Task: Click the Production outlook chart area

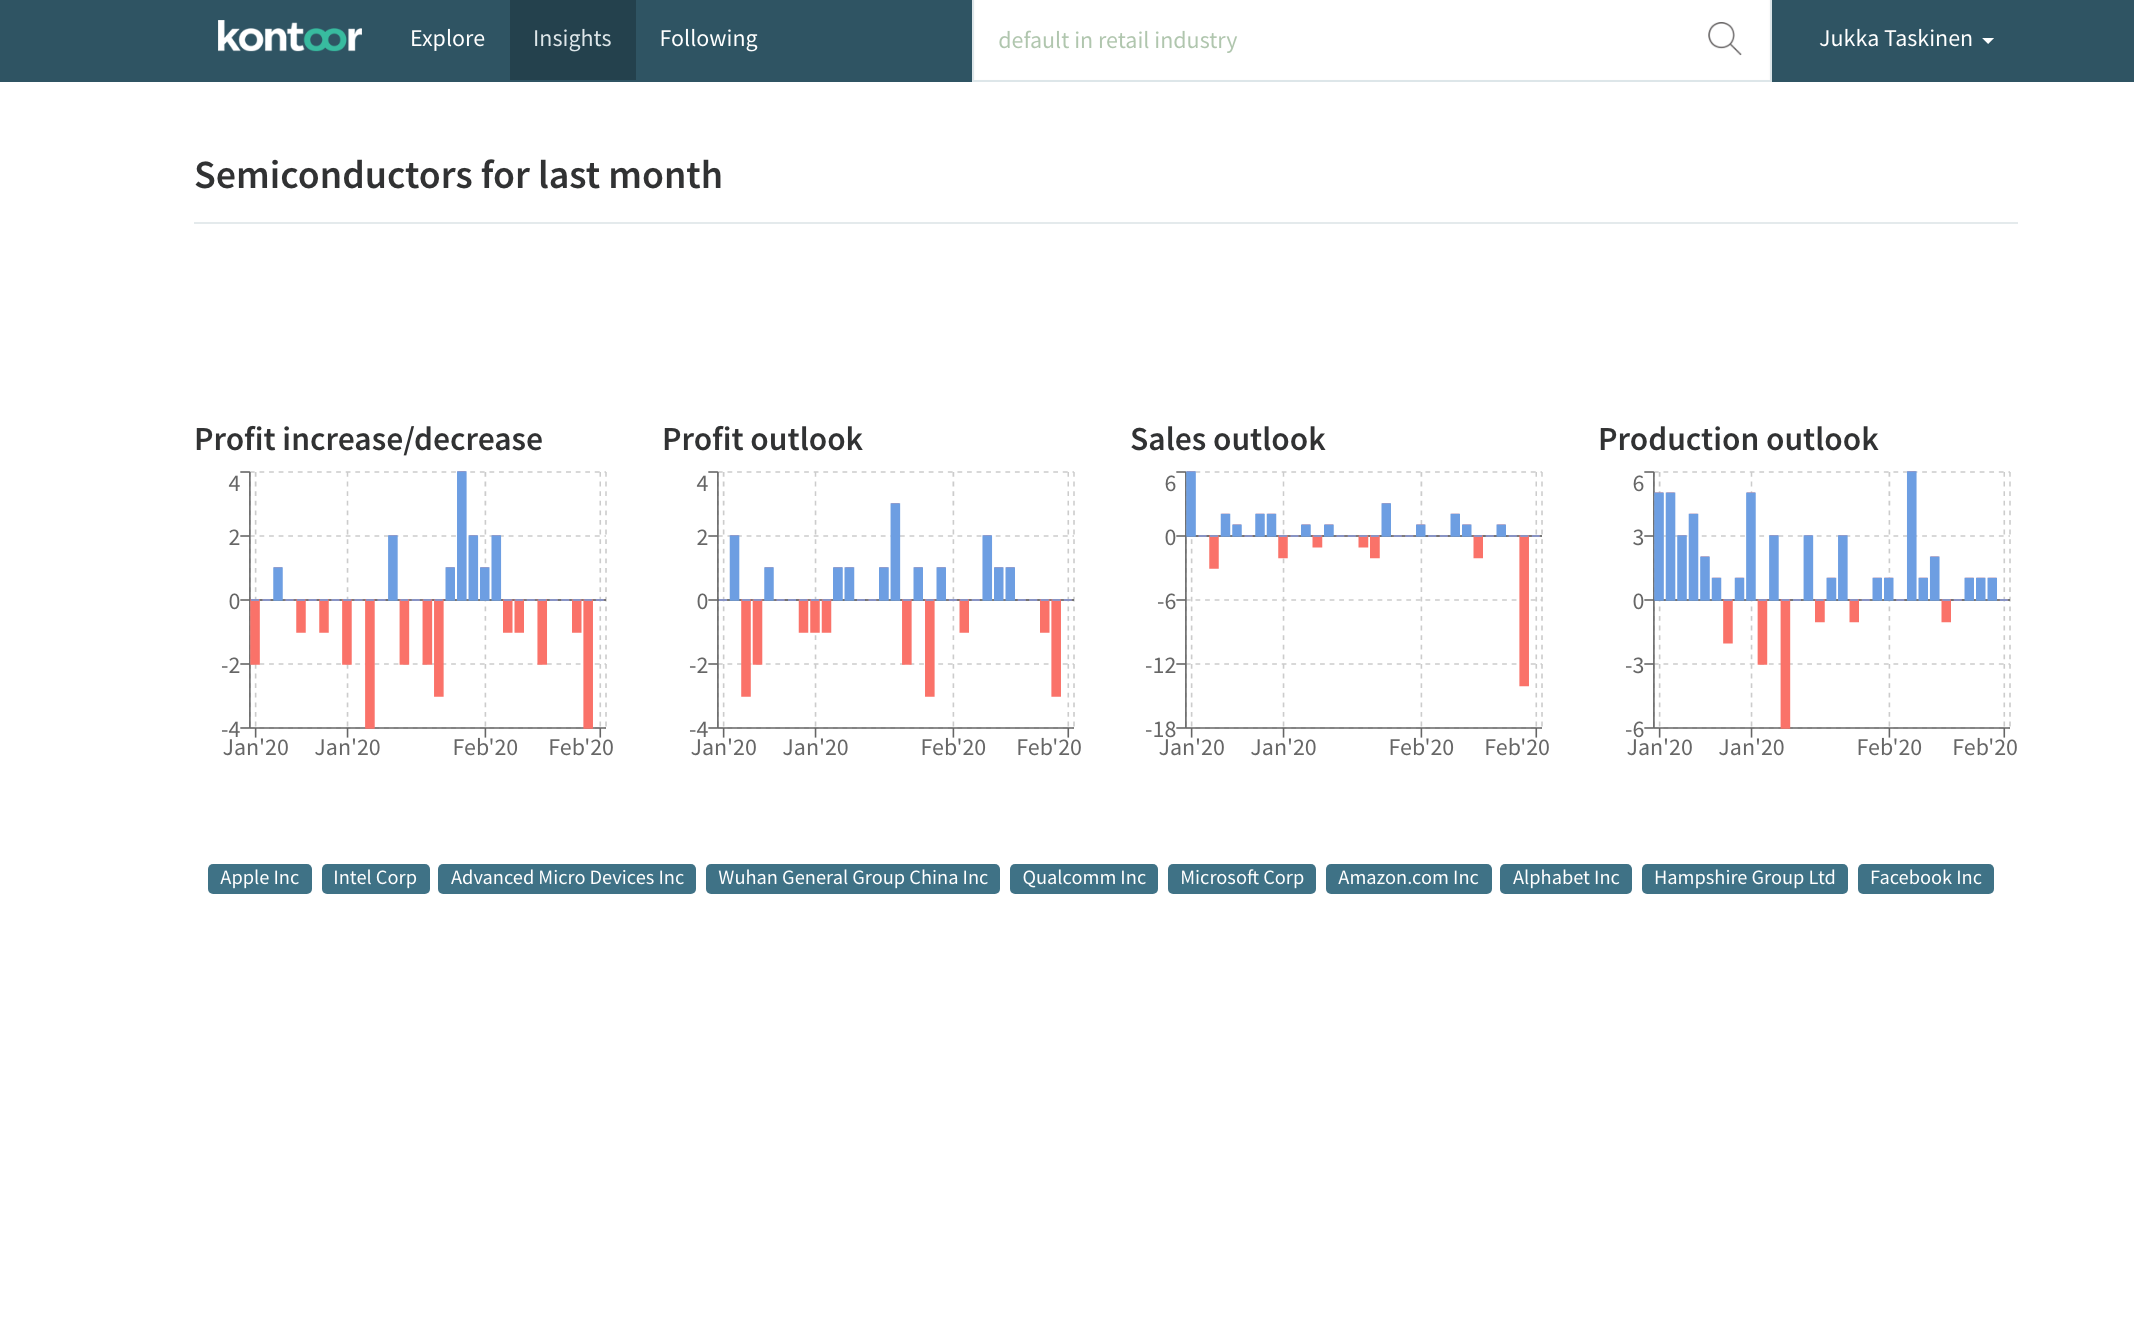Action: [1832, 600]
